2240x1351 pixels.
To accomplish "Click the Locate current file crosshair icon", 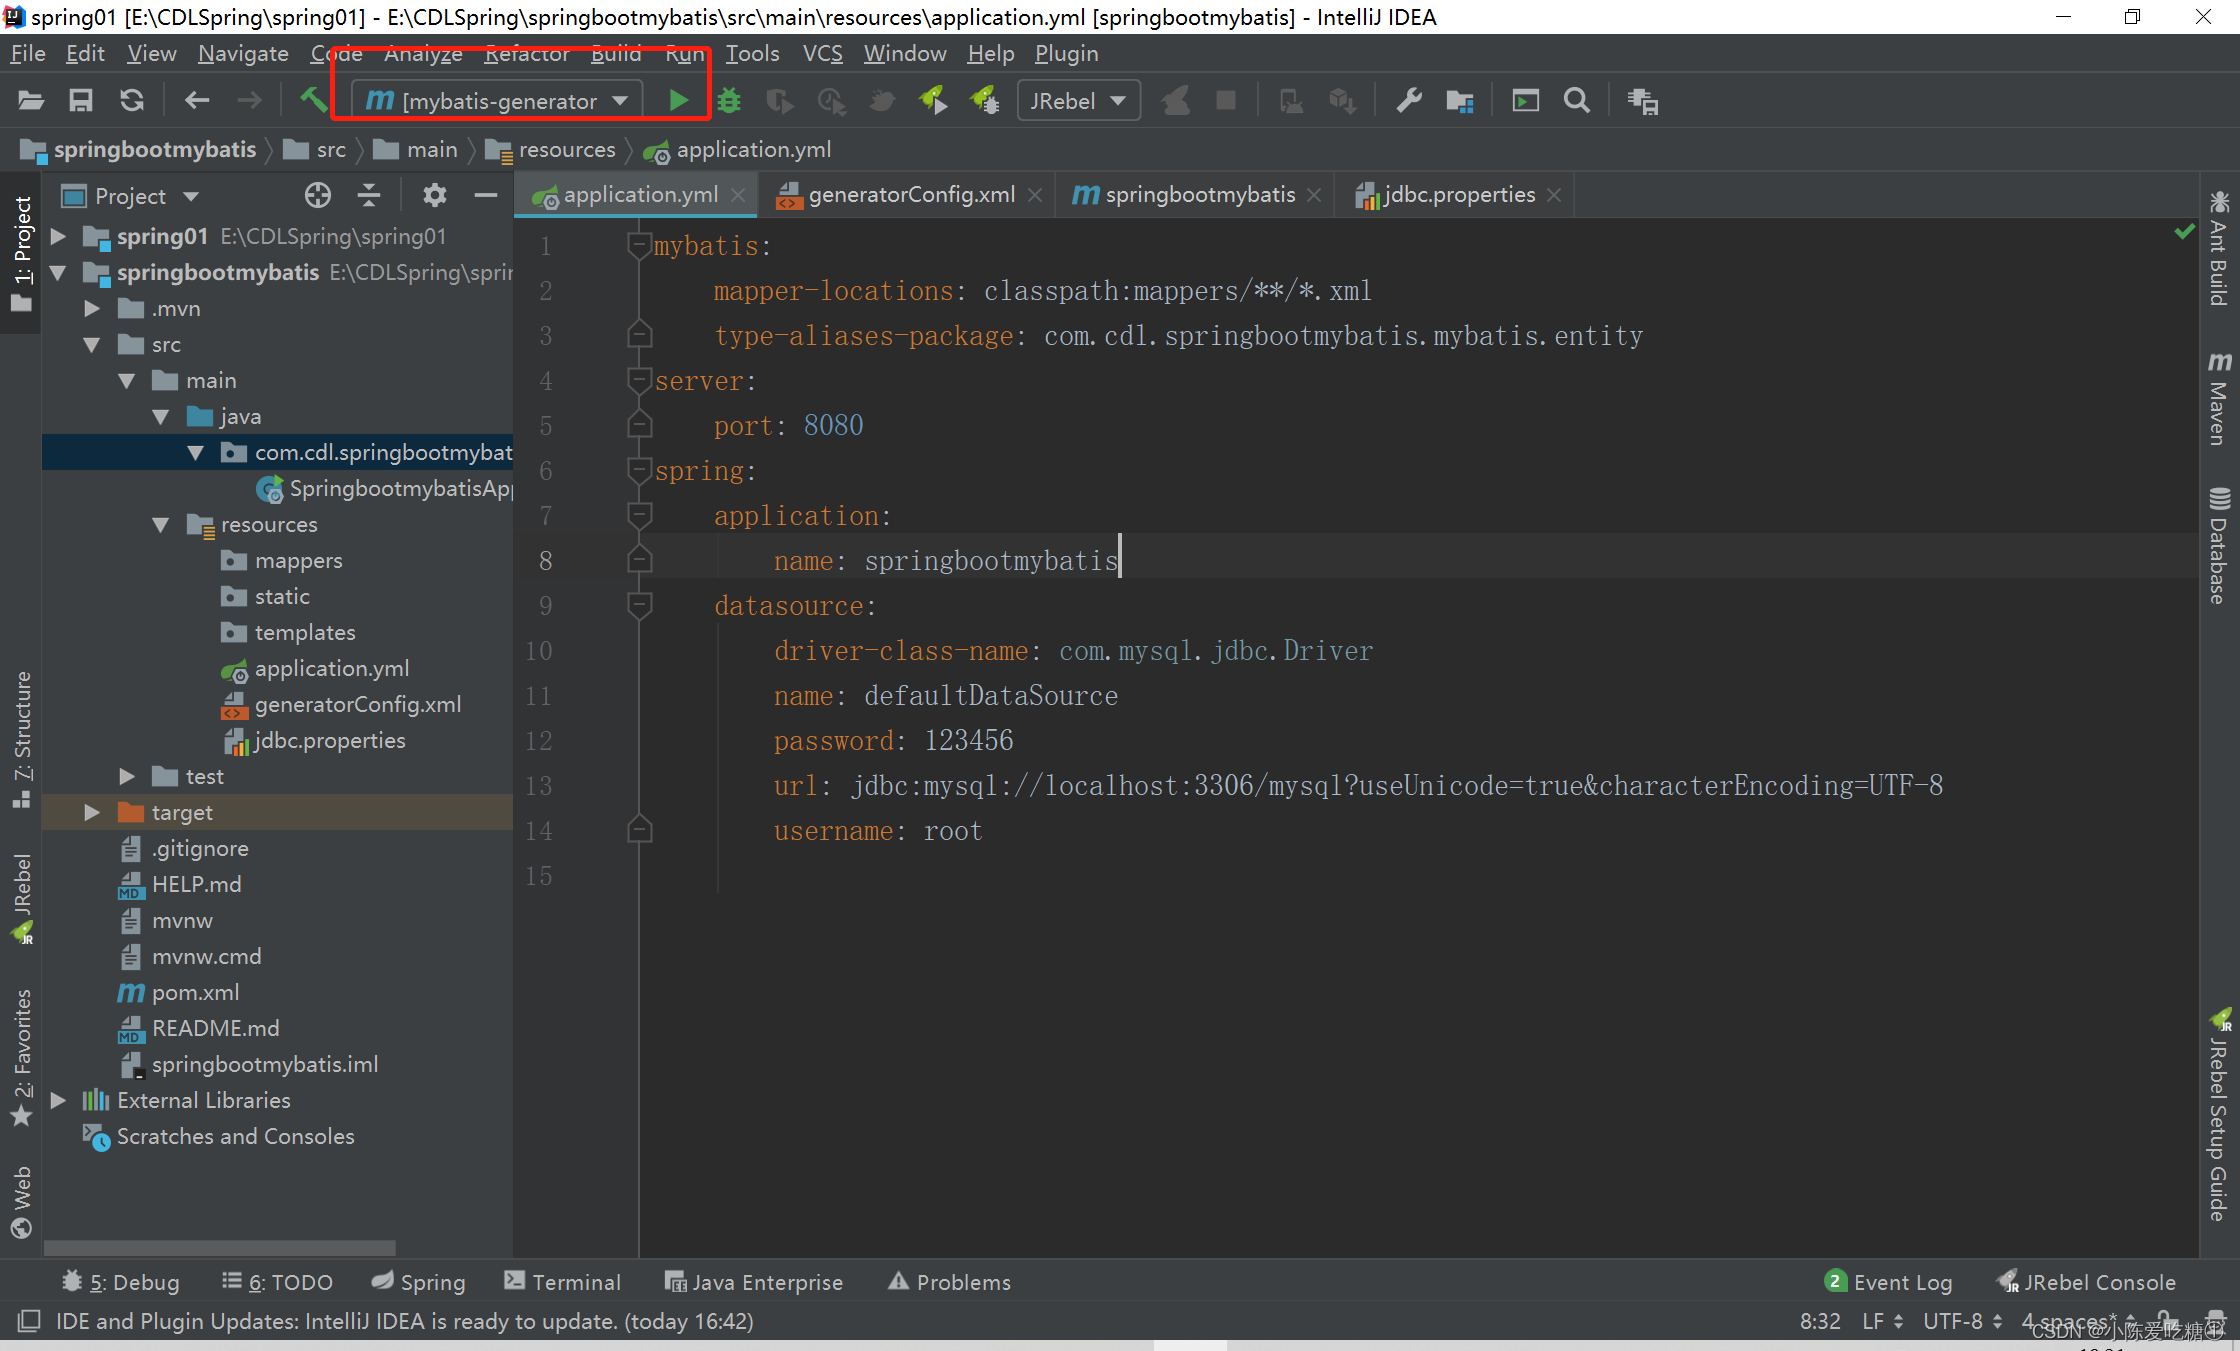I will pos(318,195).
